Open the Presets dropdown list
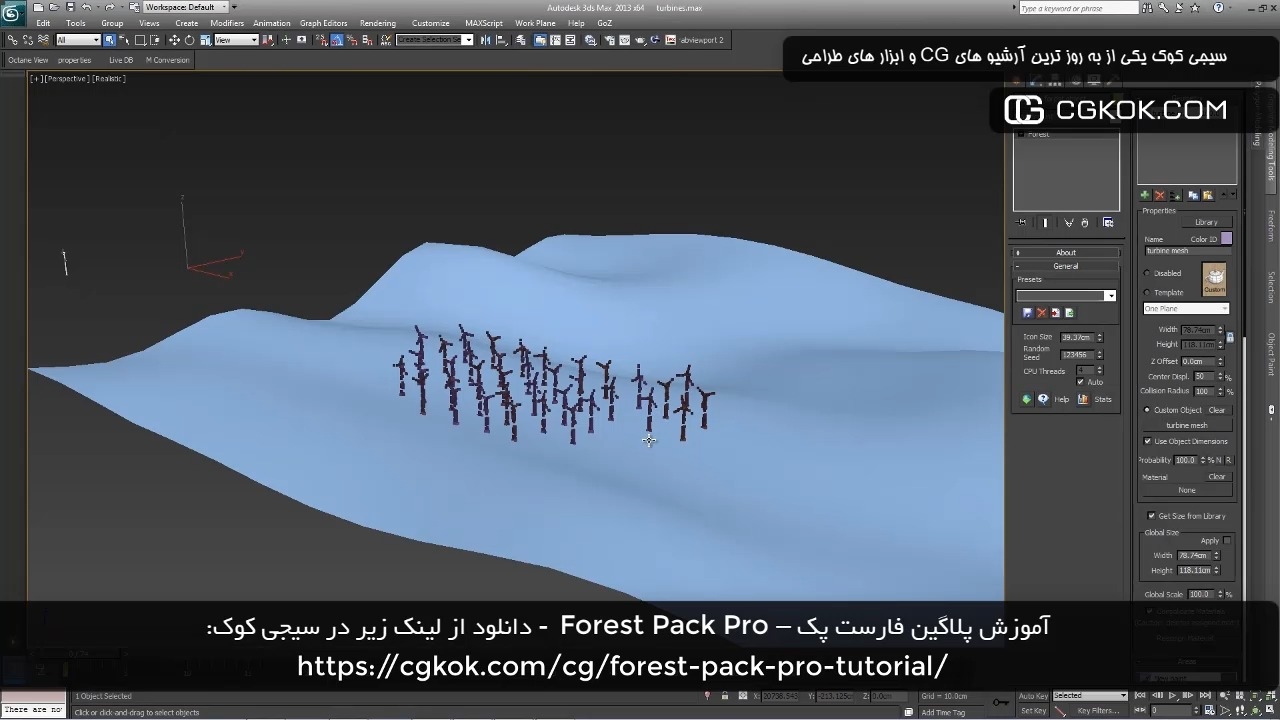This screenshot has height=720, width=1280. (1110, 296)
